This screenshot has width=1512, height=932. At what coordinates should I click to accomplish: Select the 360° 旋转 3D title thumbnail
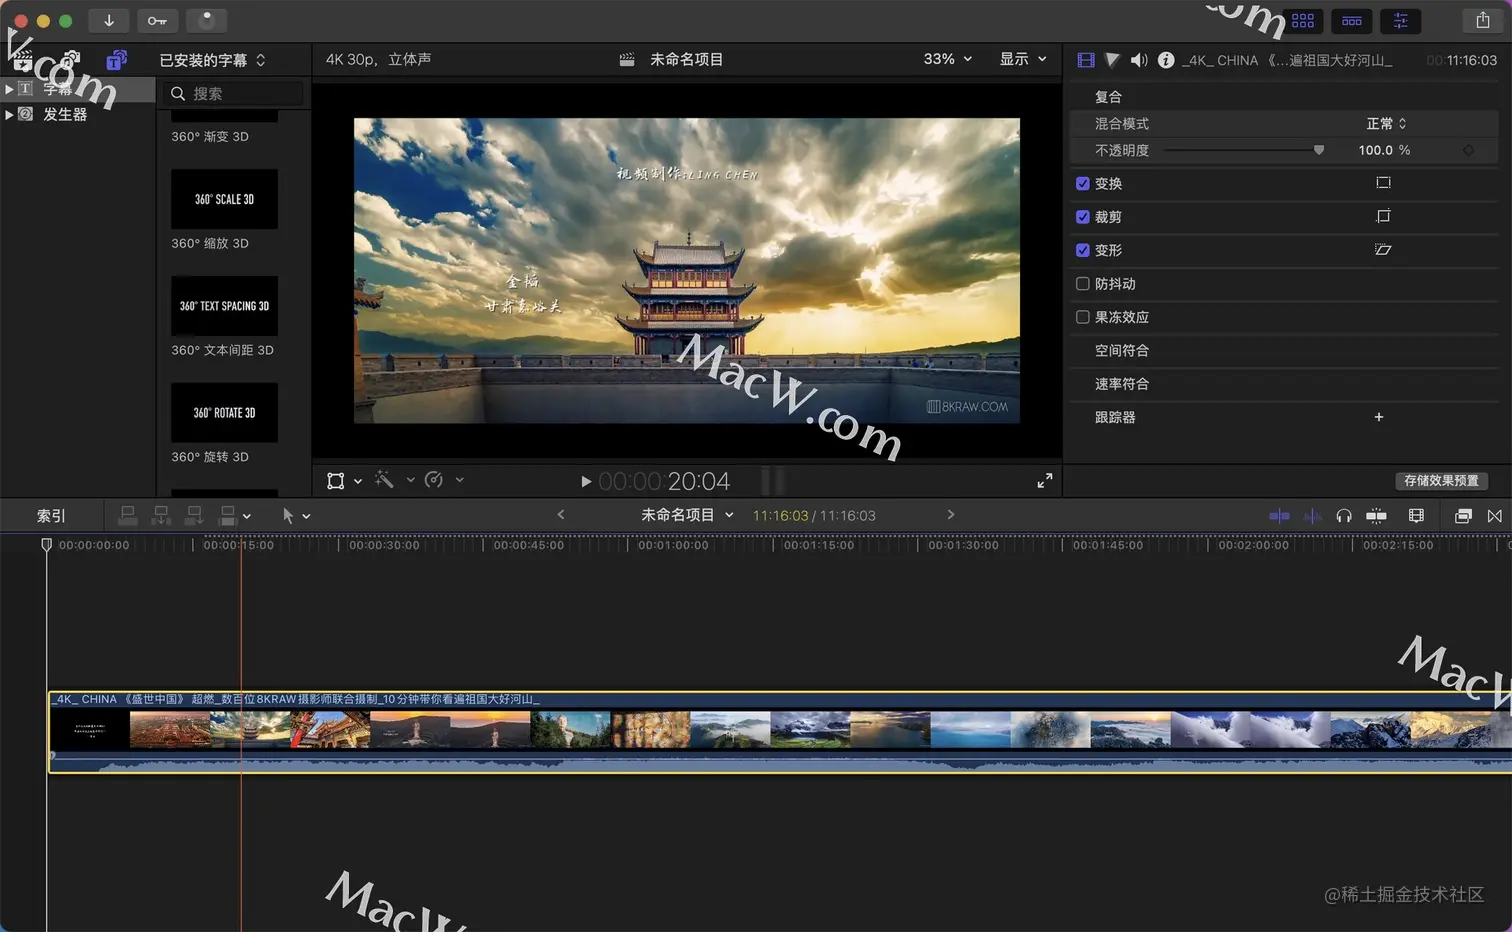pos(224,413)
